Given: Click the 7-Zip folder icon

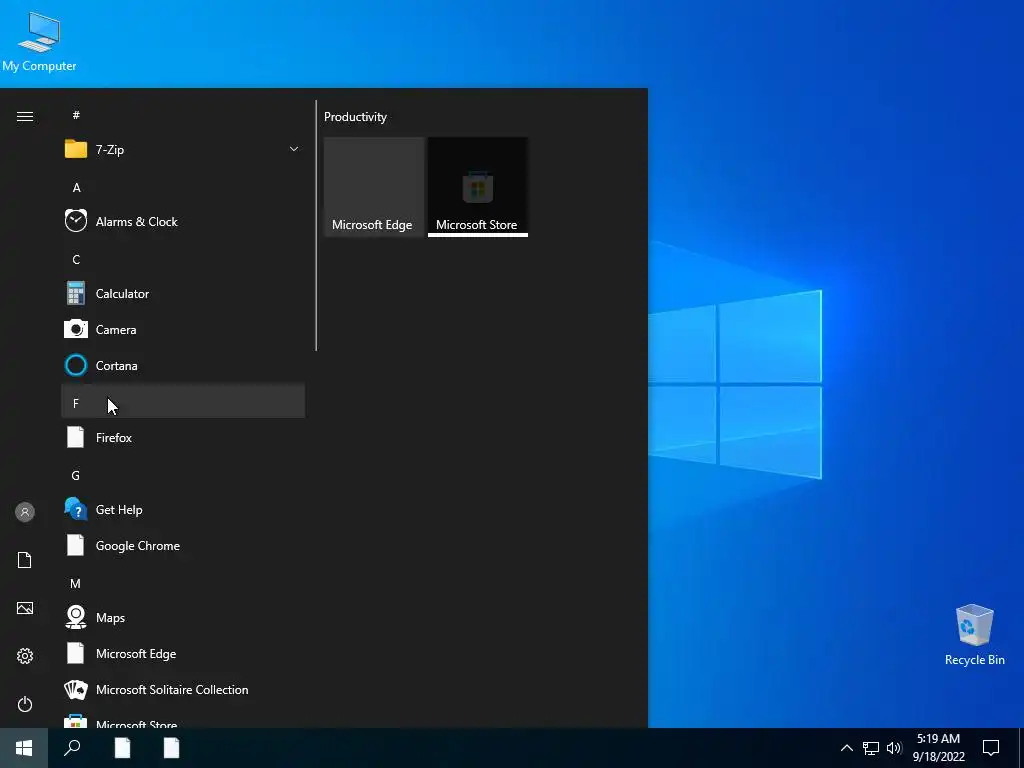Looking at the screenshot, I should click(76, 150).
